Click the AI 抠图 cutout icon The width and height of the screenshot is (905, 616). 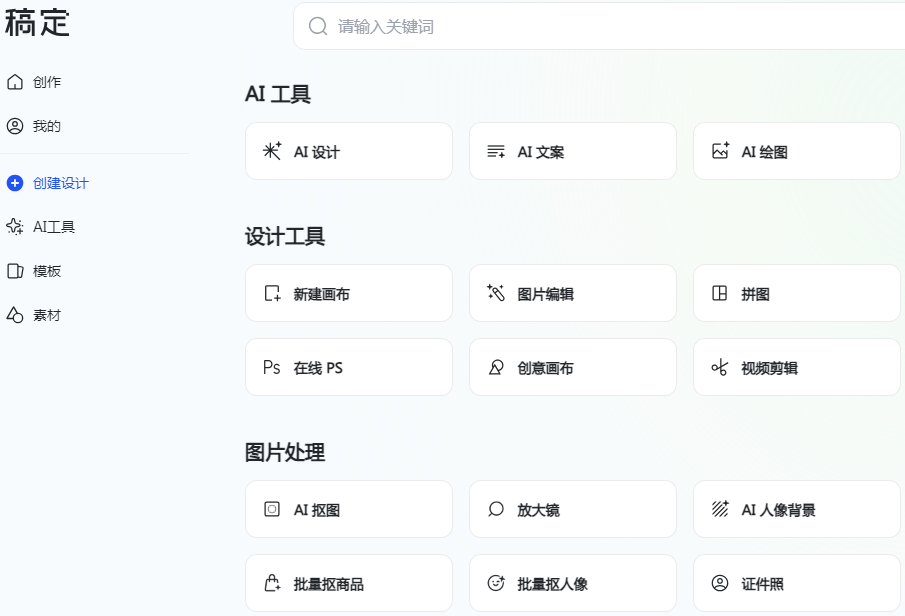272,510
